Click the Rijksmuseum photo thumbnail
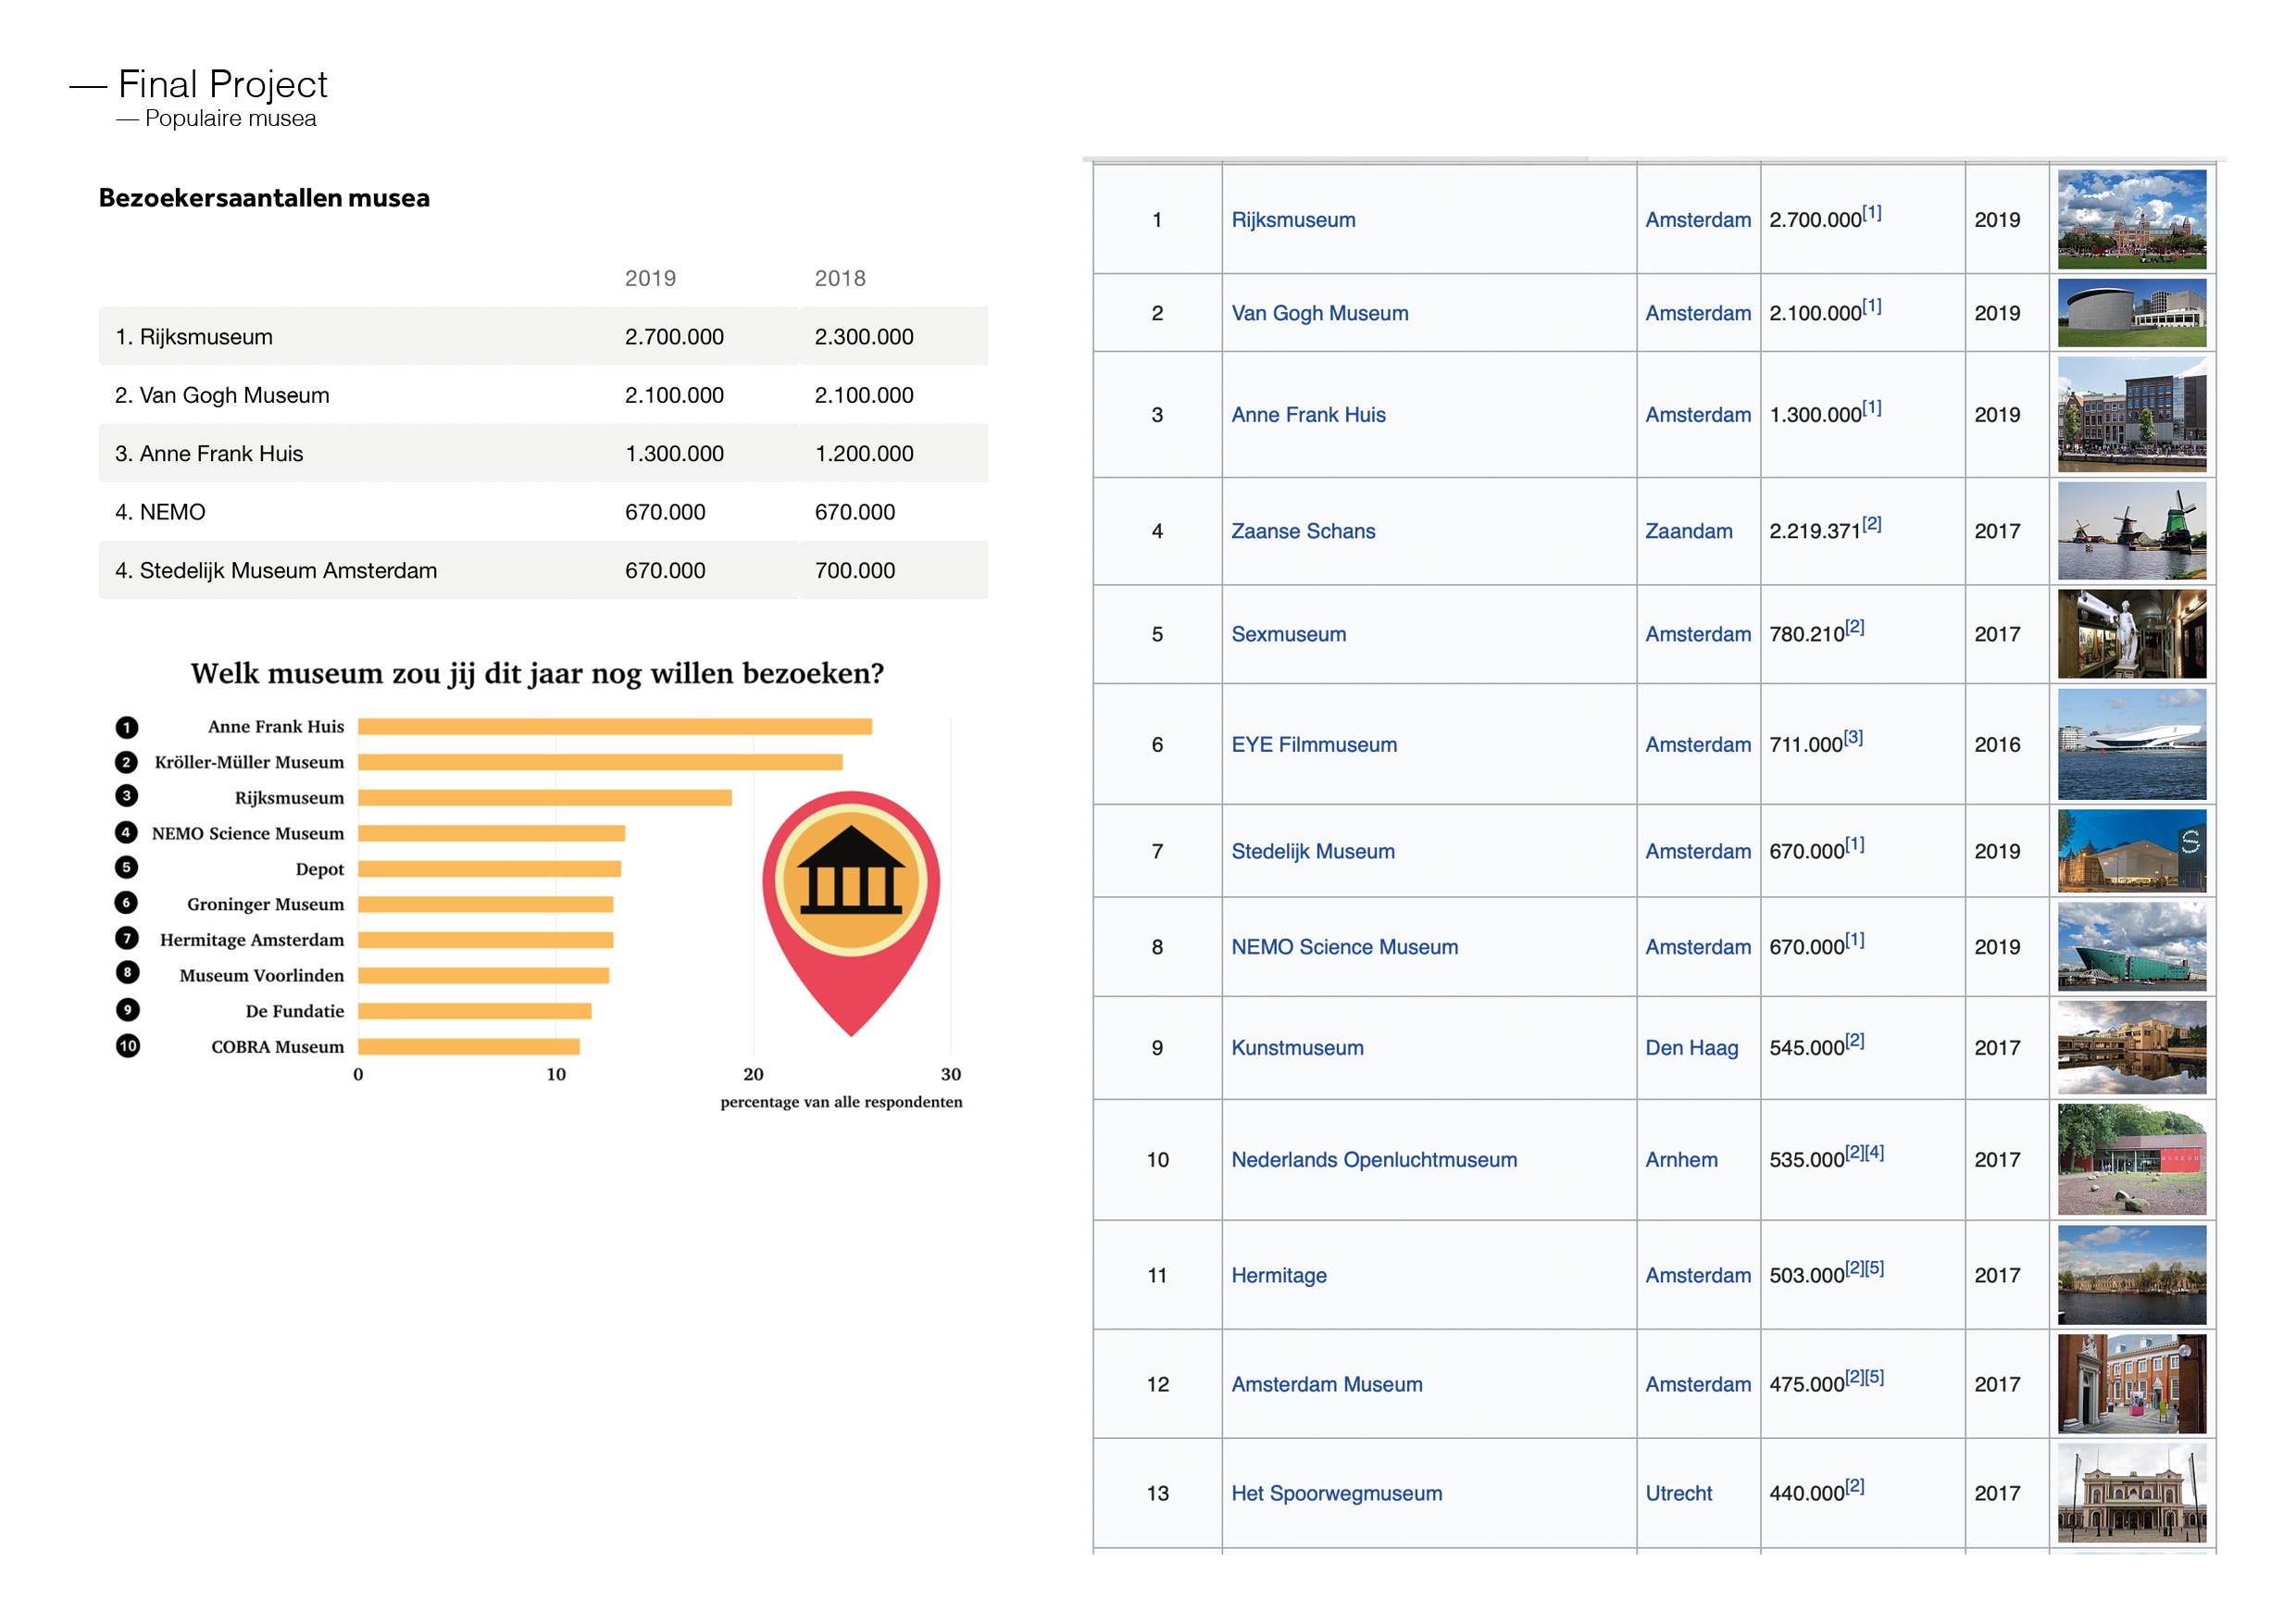The height and width of the screenshot is (1624, 2296). pos(2131,219)
